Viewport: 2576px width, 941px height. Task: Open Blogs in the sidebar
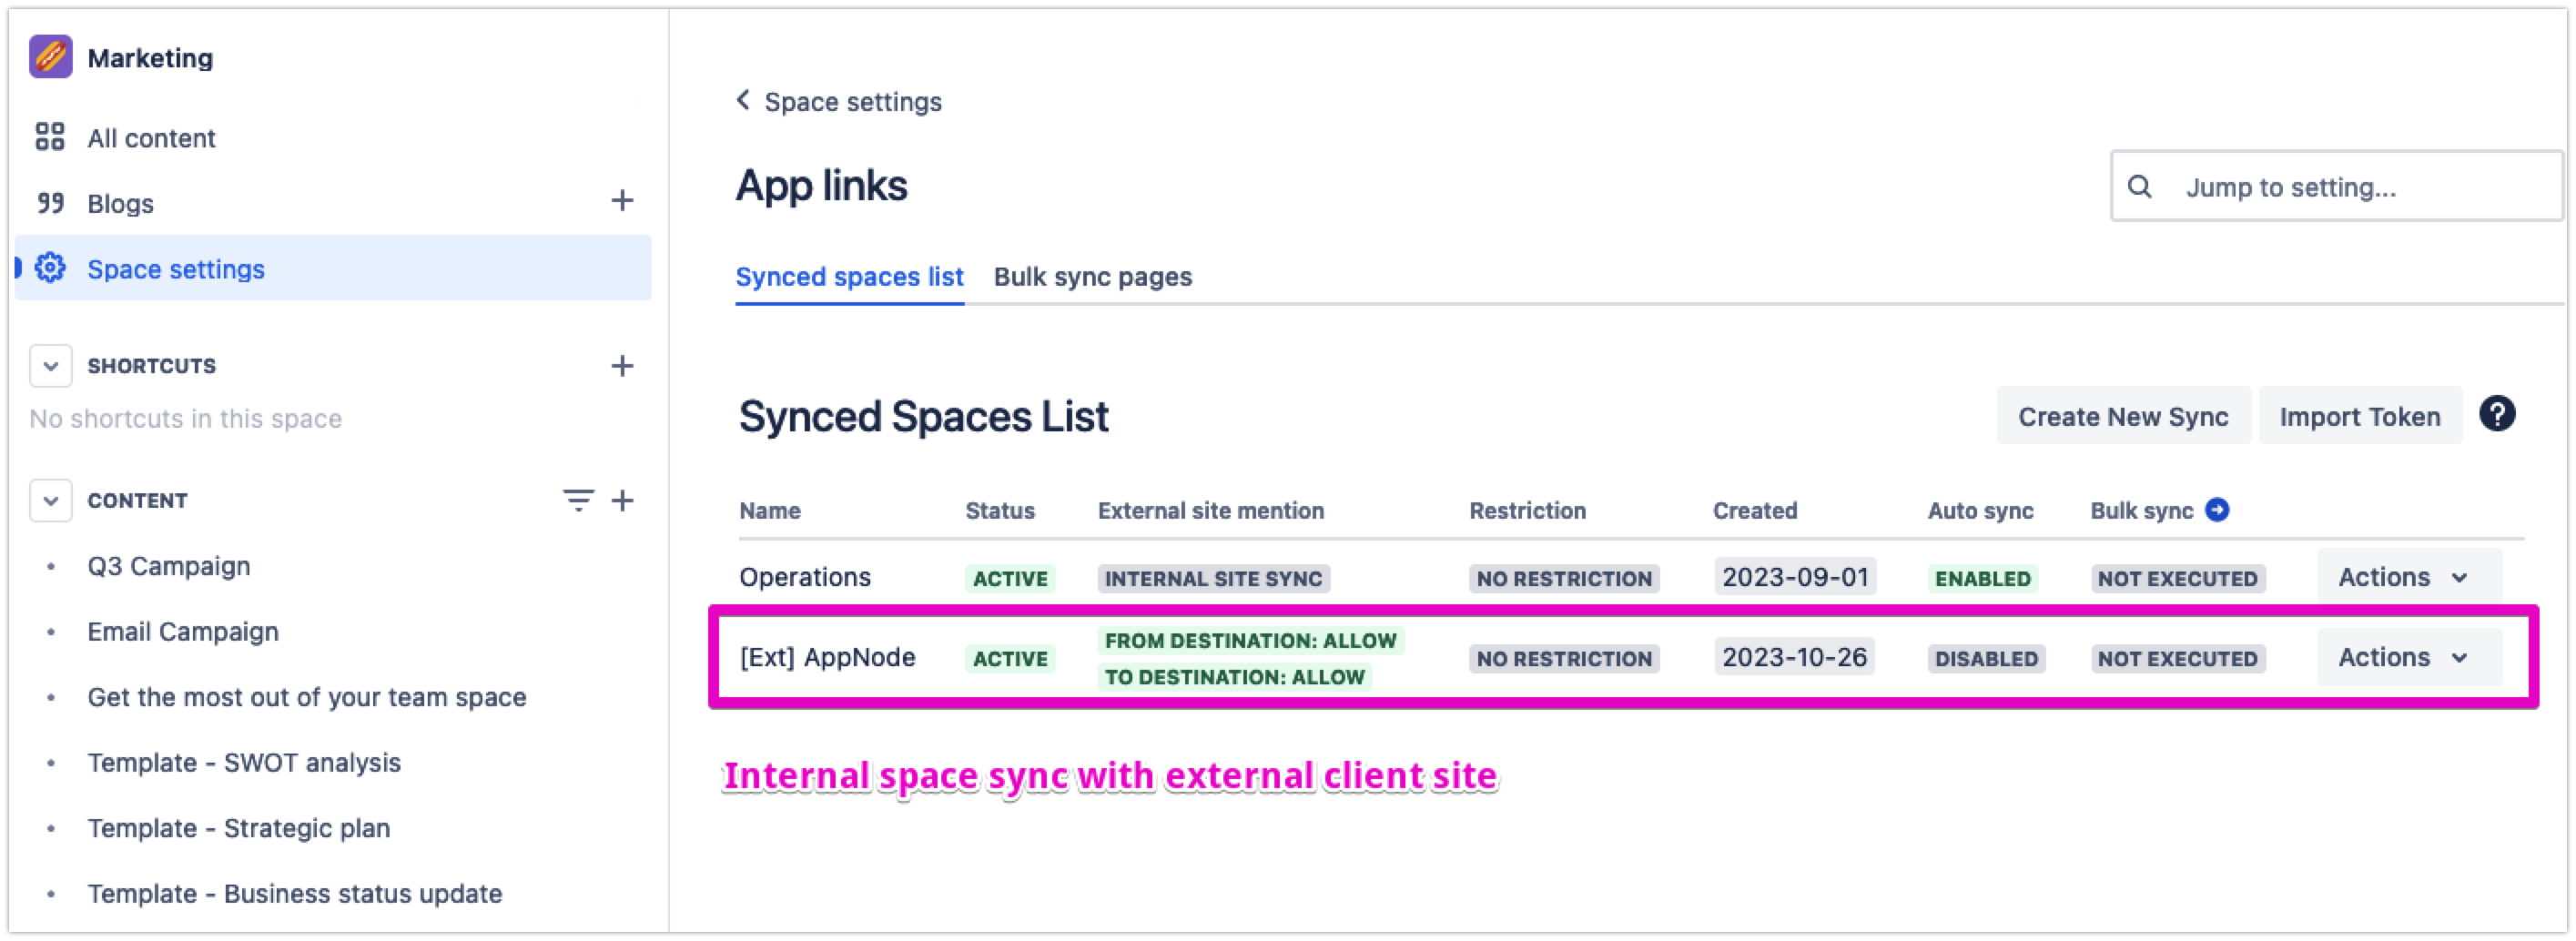(120, 204)
